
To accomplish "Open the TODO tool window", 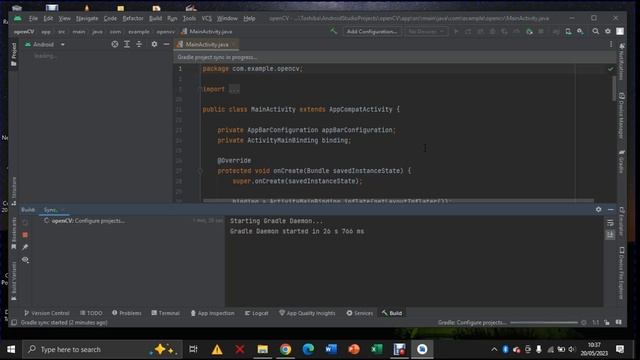I will 91,313.
